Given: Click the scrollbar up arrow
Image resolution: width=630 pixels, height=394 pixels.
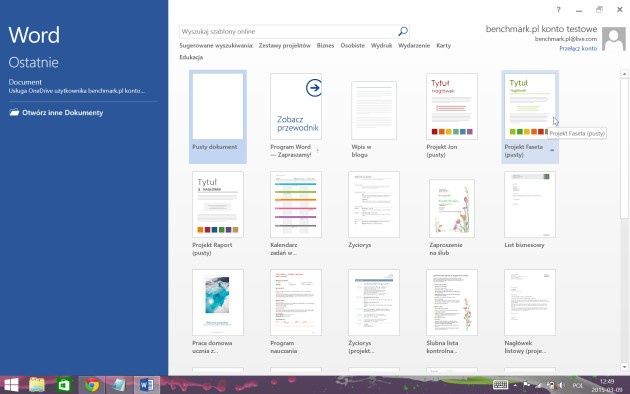Looking at the screenshot, I should point(624,74).
